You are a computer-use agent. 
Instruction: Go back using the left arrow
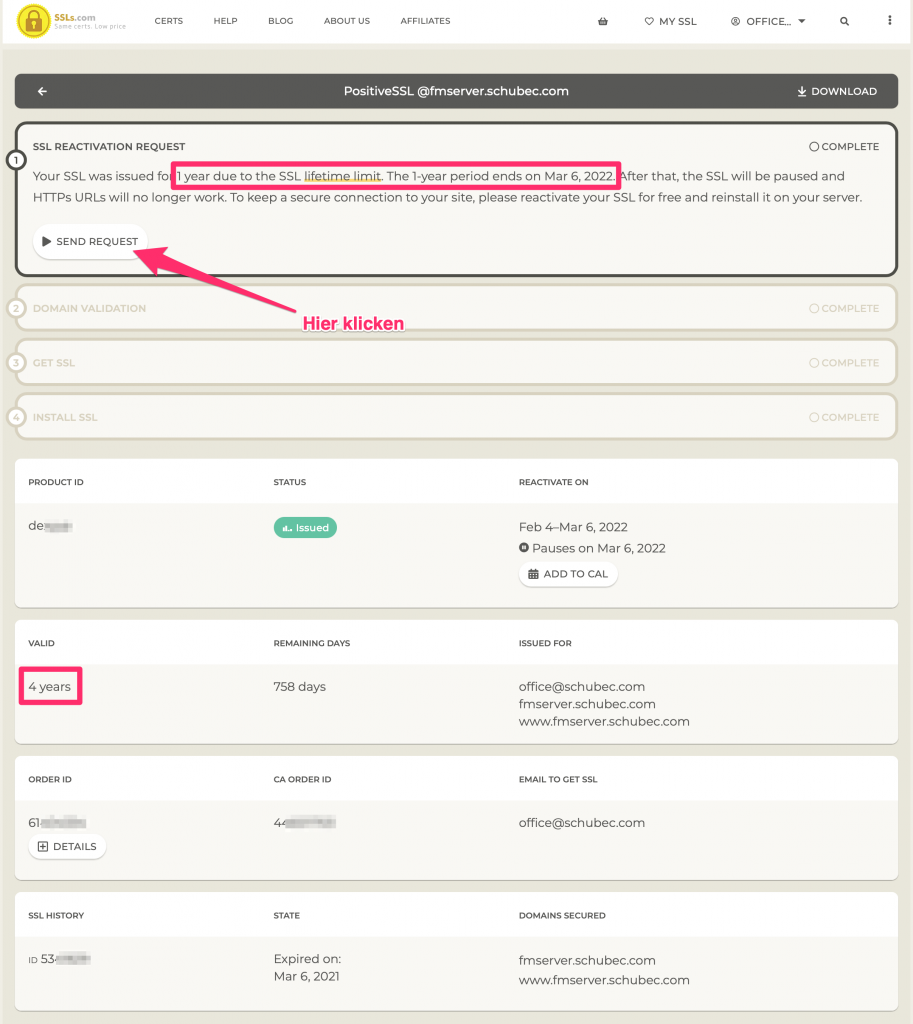[x=42, y=91]
